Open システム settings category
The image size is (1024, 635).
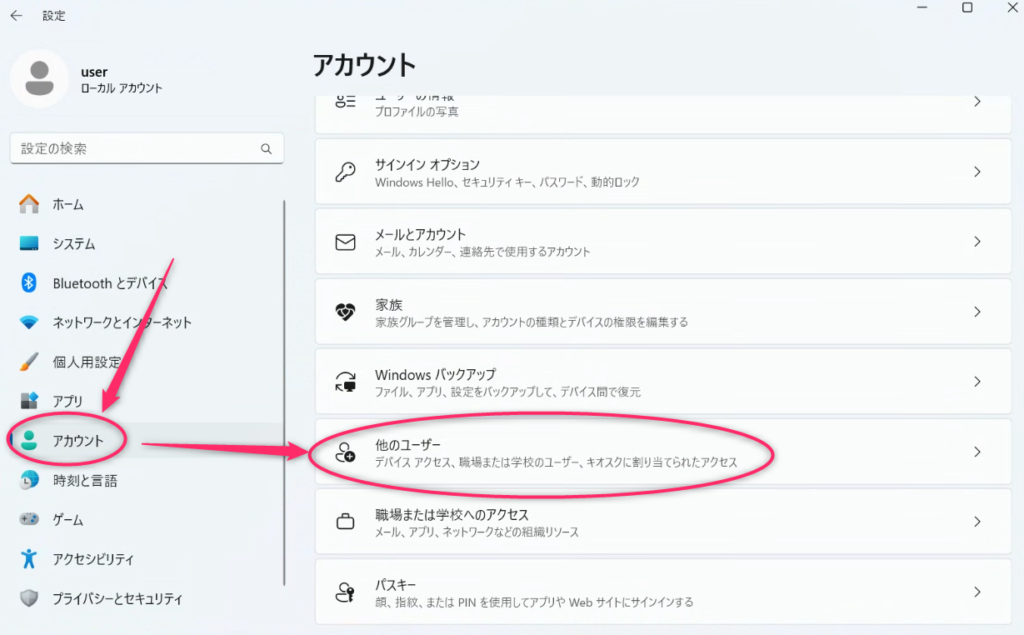click(146, 244)
